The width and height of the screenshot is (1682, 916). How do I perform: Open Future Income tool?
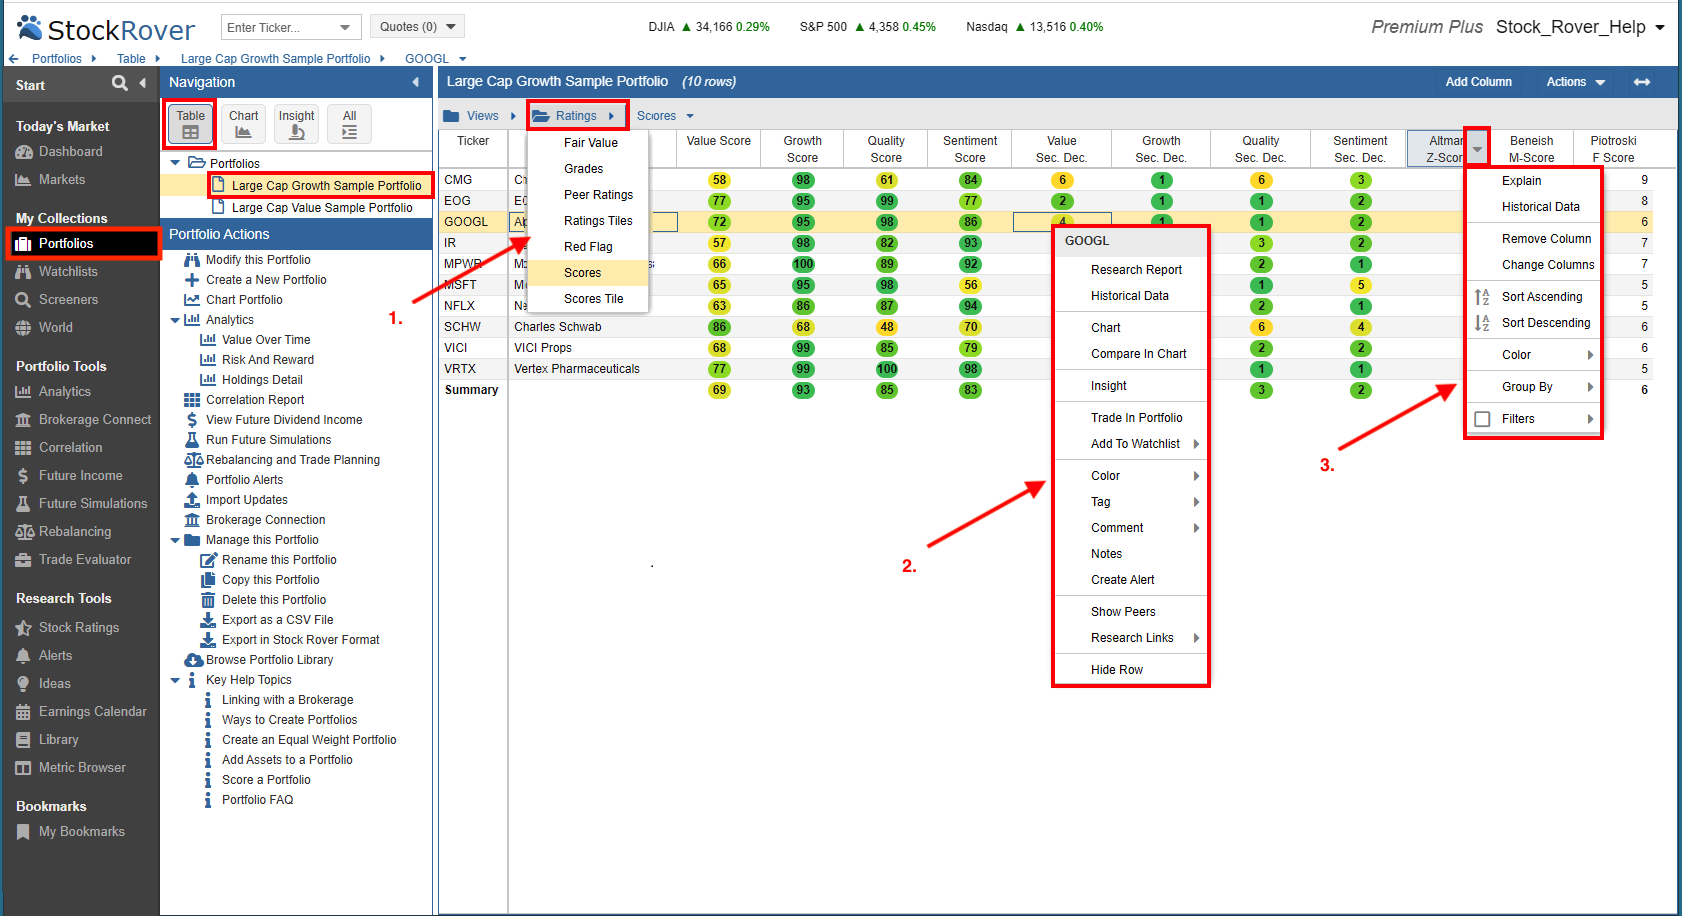(80, 476)
